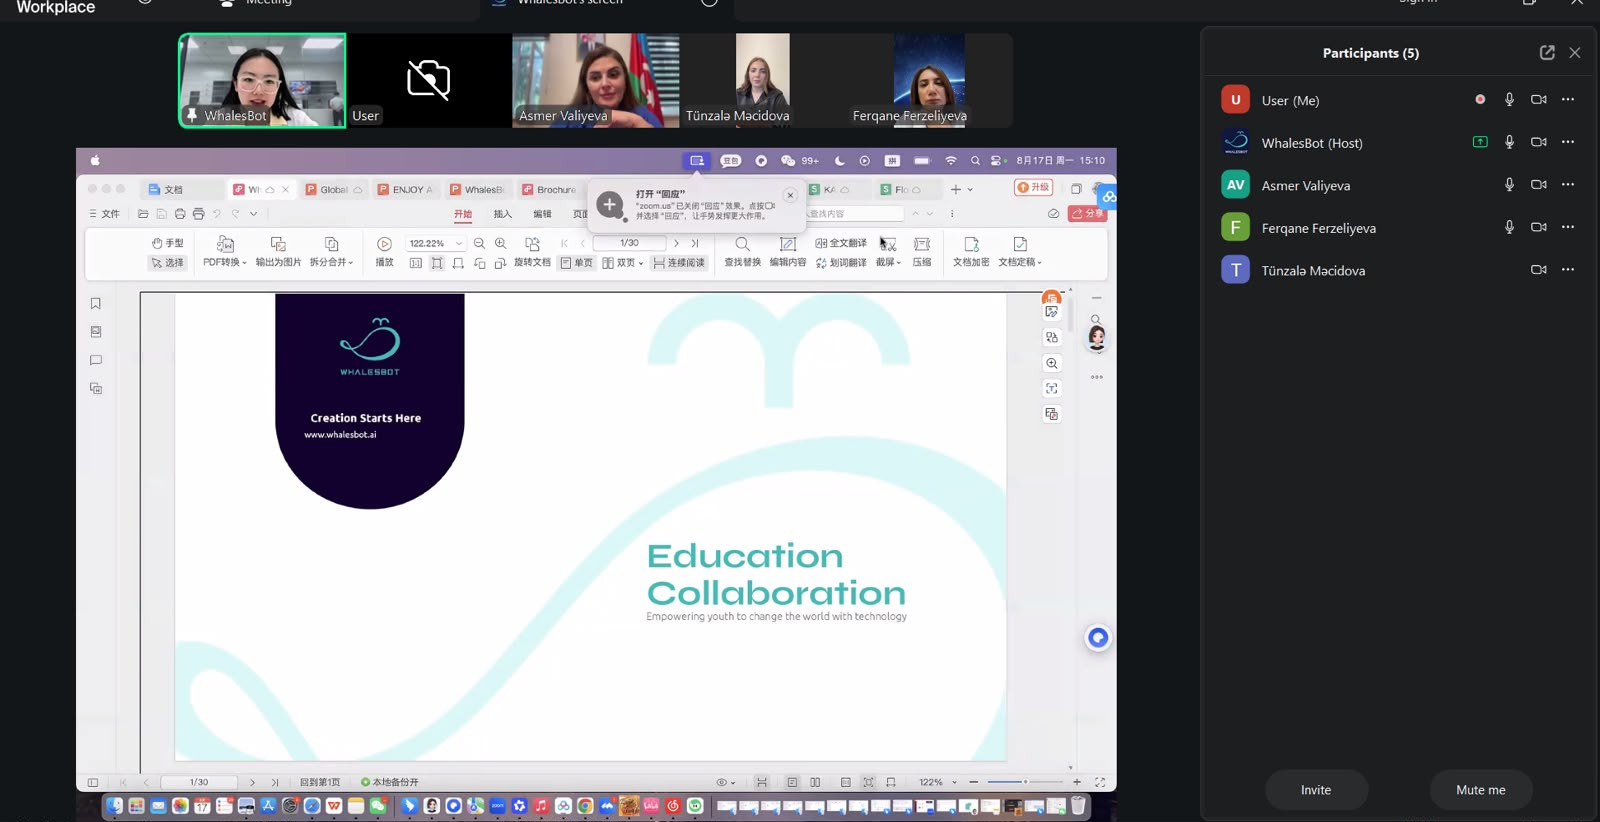Open the PDF转换 convert dropdown
This screenshot has width=1600, height=822.
coord(225,252)
